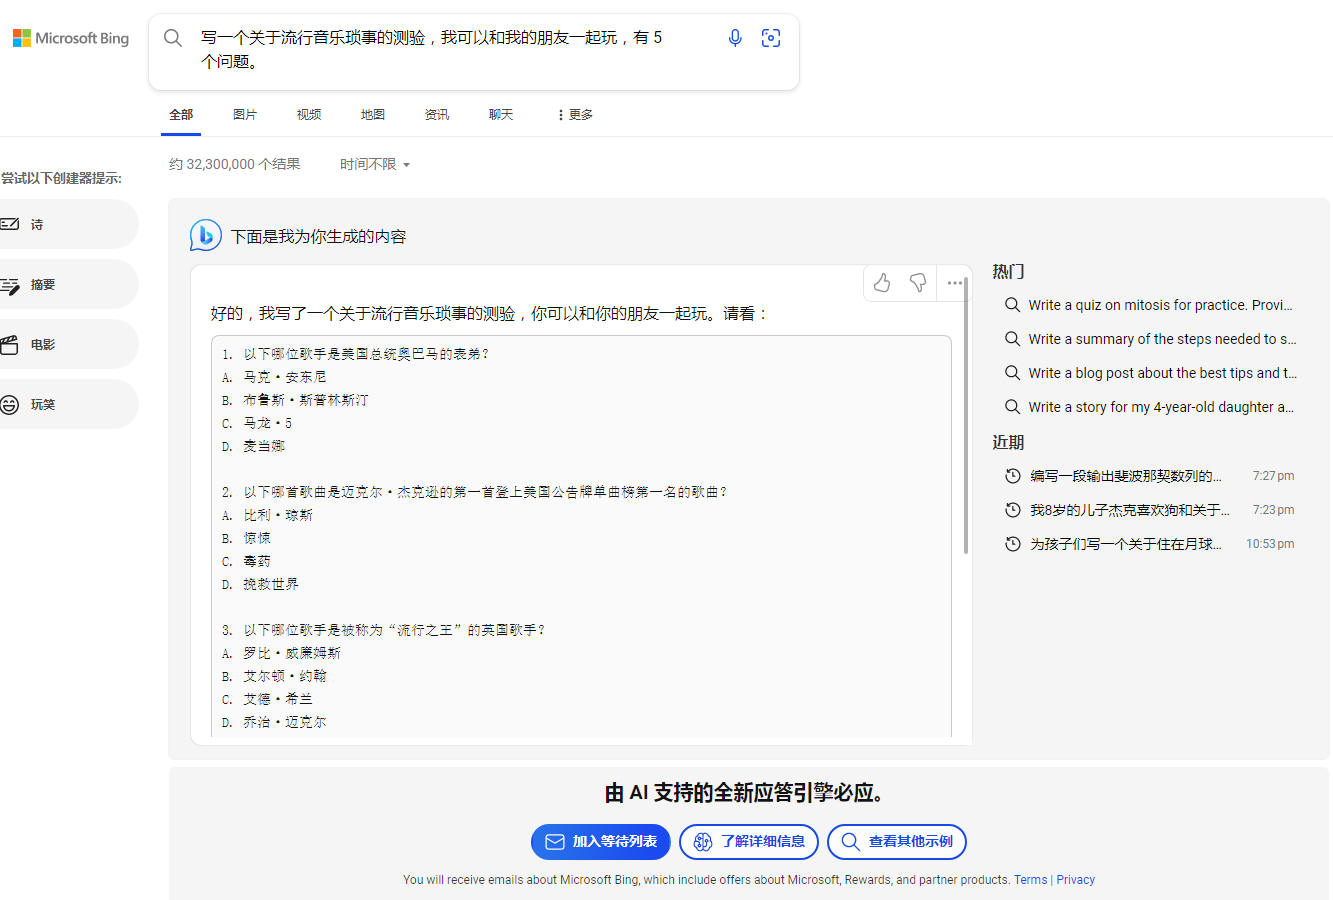
Task: Click the 加入等待列表 button
Action: tap(601, 842)
